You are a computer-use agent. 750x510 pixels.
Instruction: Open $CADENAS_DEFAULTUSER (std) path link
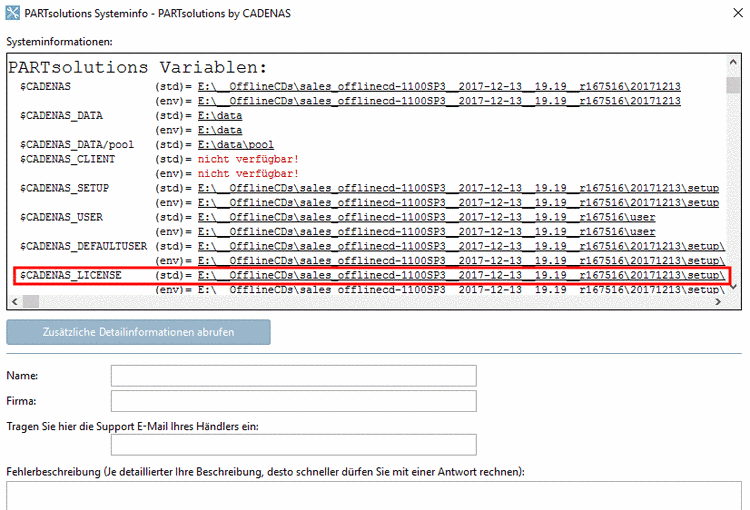pyautogui.click(x=461, y=246)
